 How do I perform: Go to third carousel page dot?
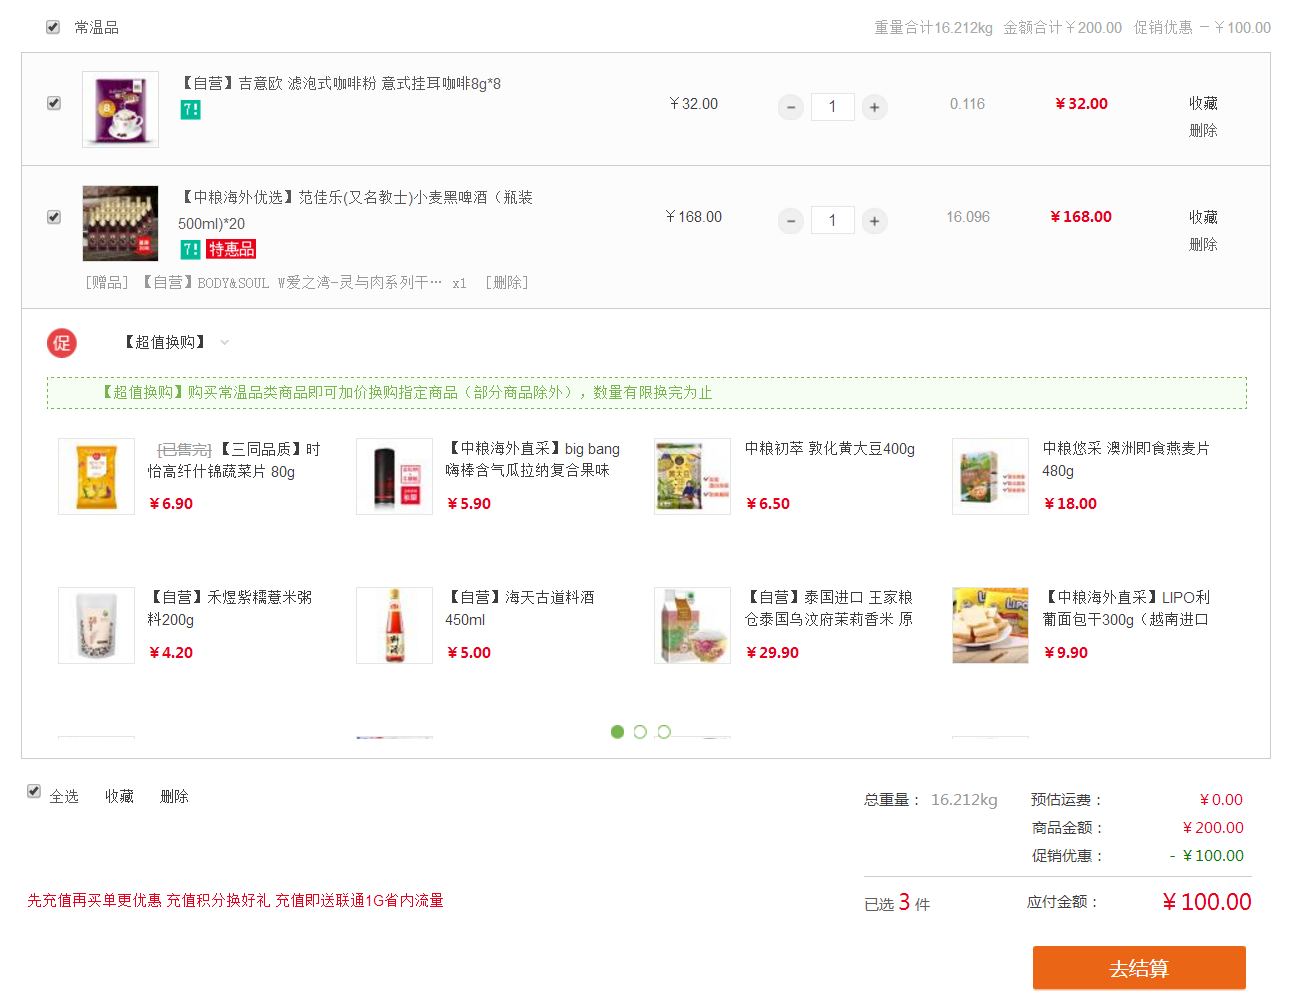pos(664,732)
